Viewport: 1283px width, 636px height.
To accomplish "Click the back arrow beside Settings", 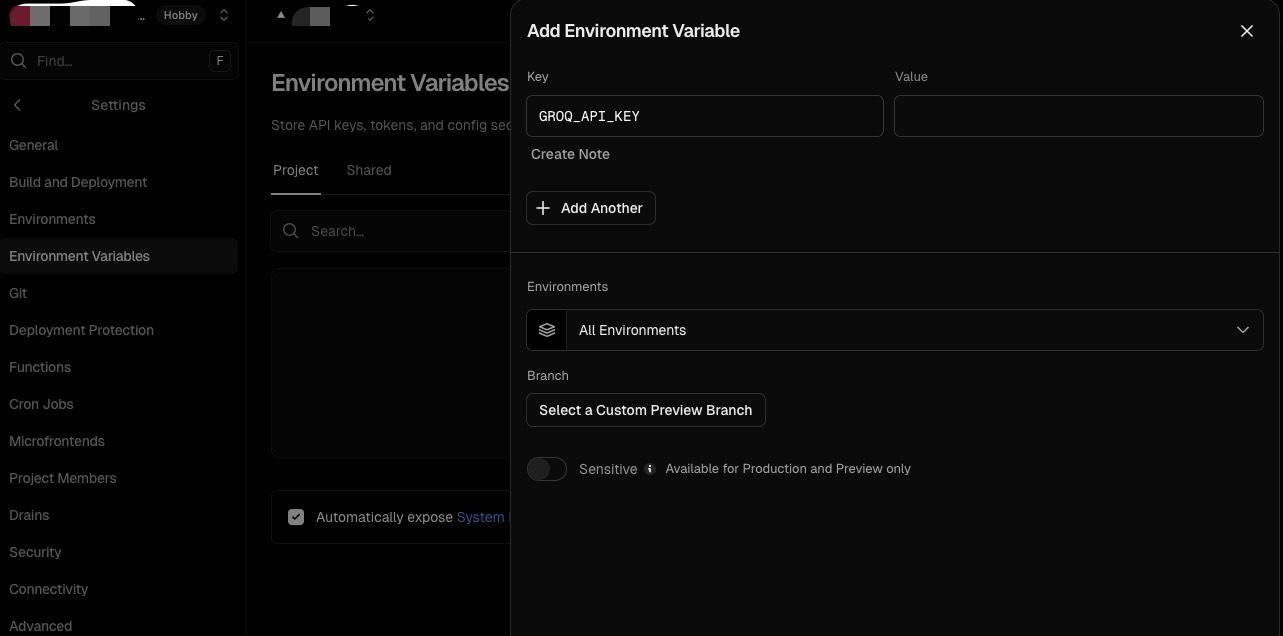I will [x=17, y=105].
